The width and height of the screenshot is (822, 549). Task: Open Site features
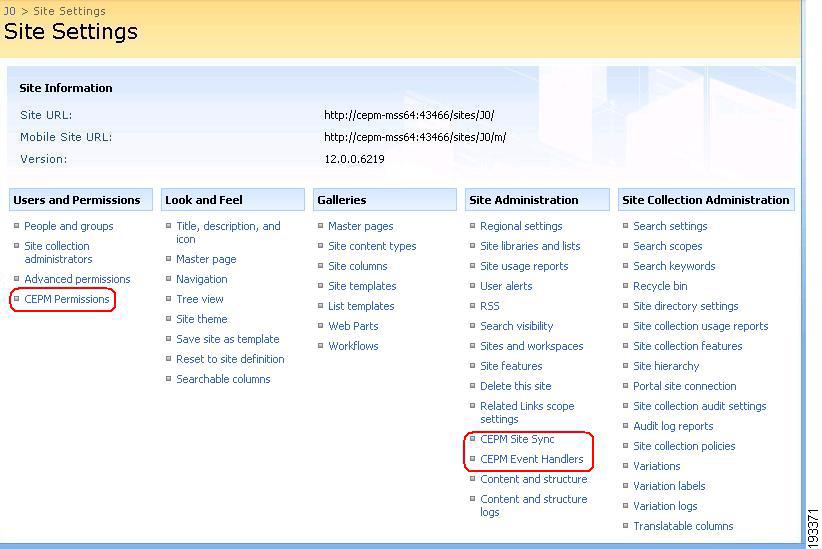[x=511, y=365]
